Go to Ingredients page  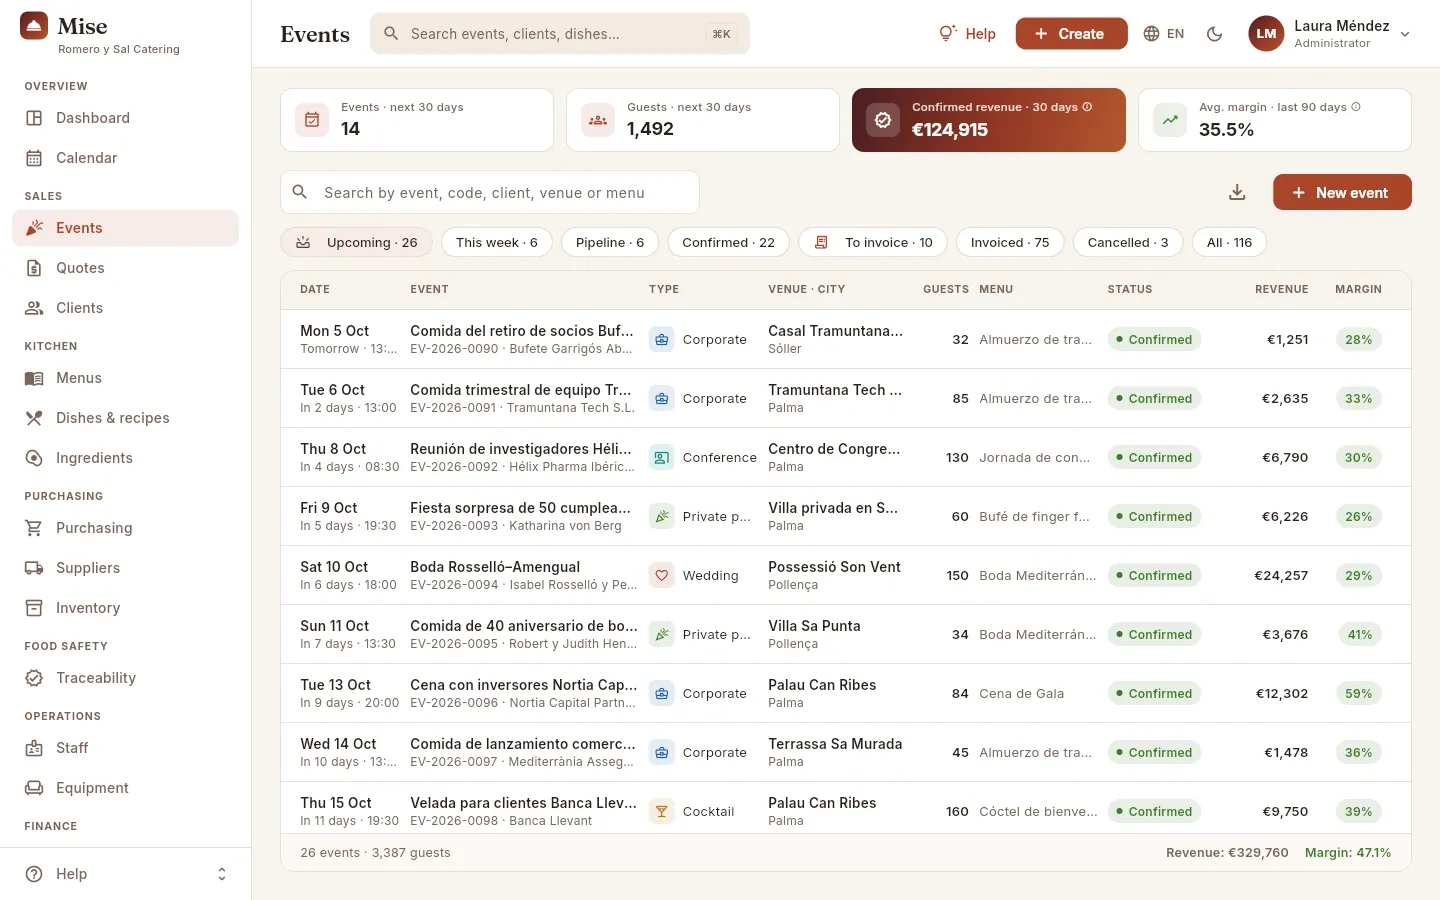125,458
